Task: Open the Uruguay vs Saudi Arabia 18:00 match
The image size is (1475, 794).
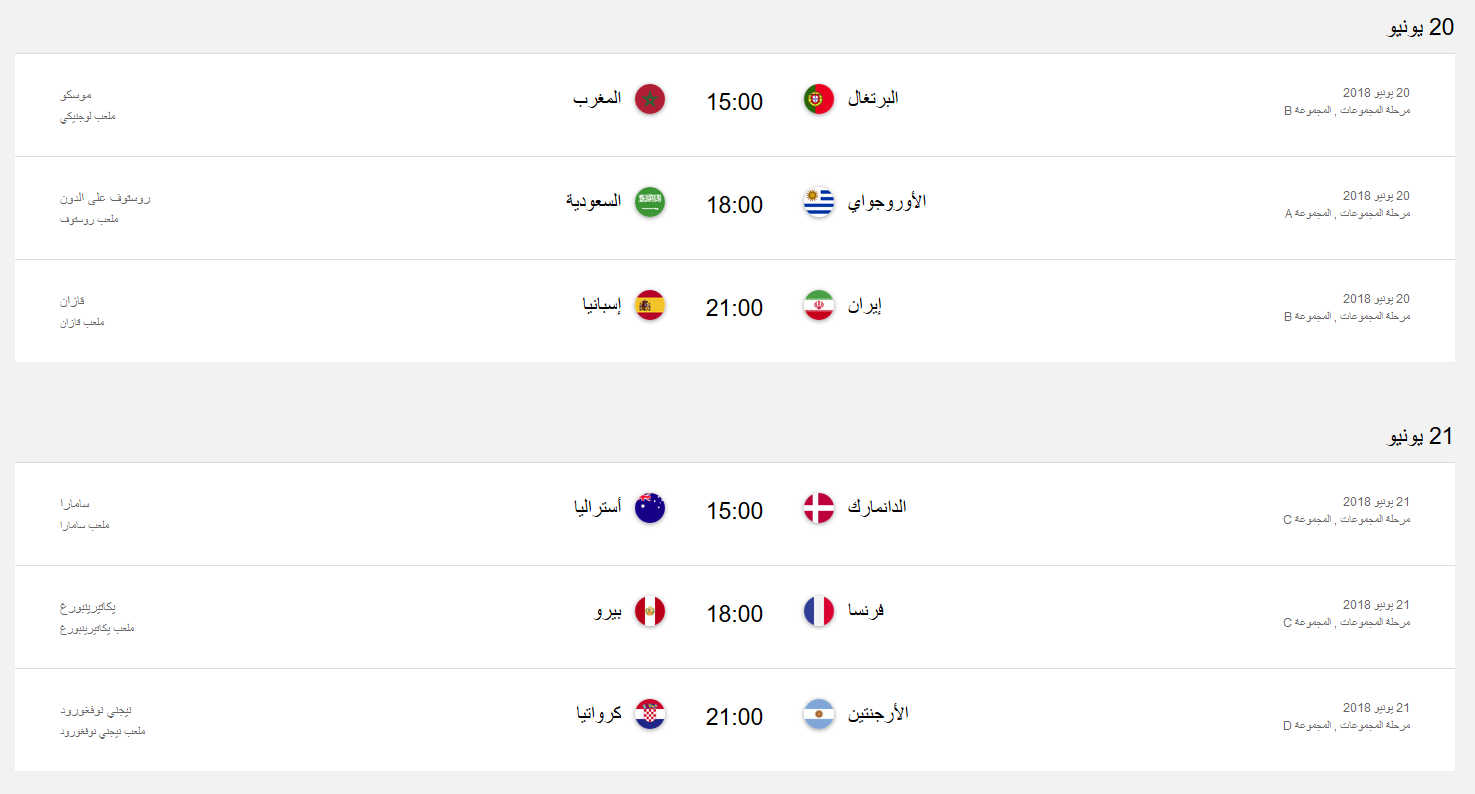Action: 736,204
